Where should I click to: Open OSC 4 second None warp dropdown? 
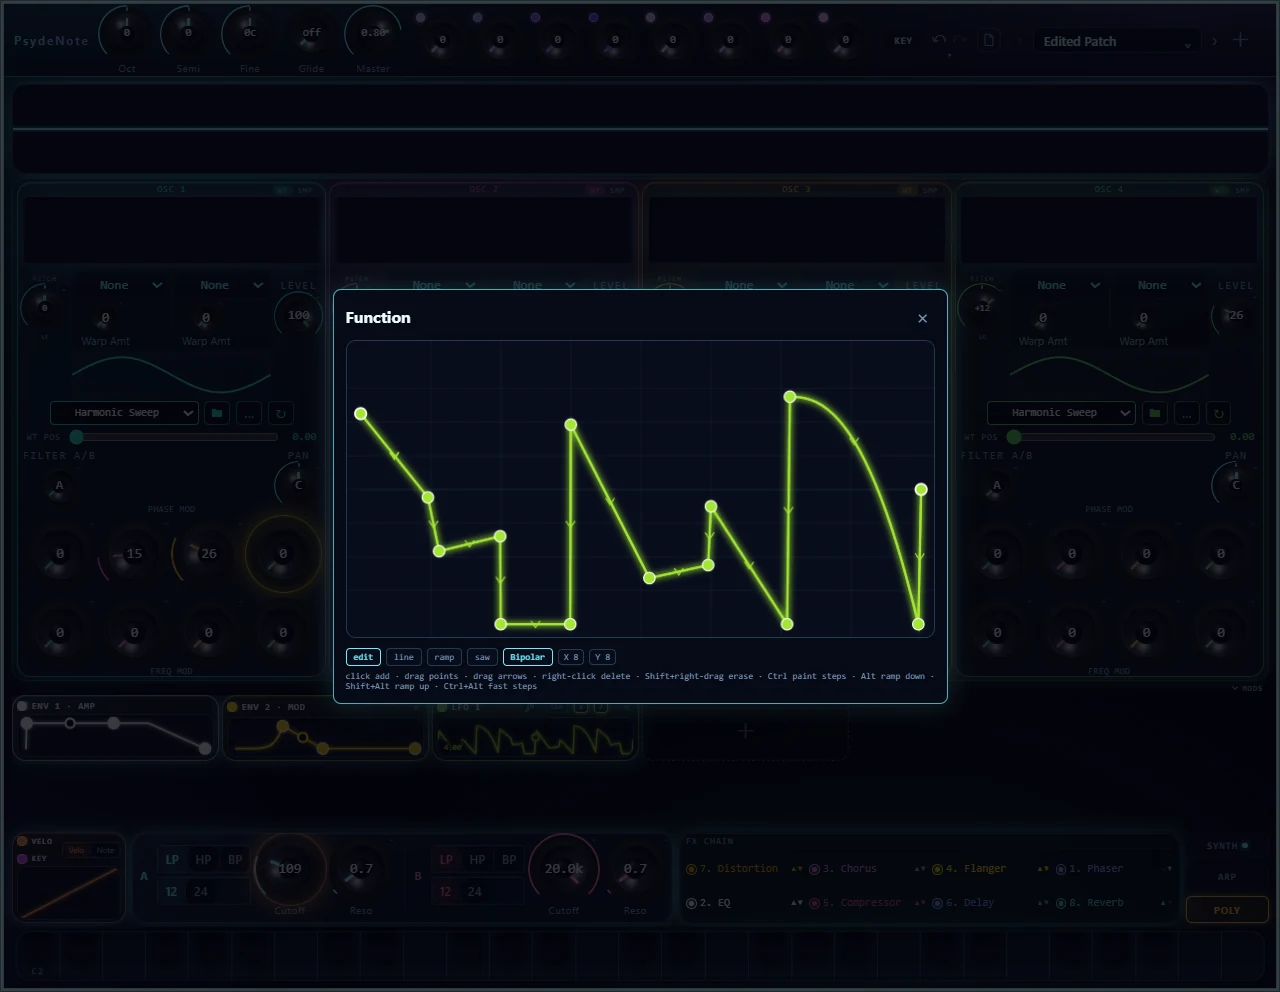[1168, 285]
